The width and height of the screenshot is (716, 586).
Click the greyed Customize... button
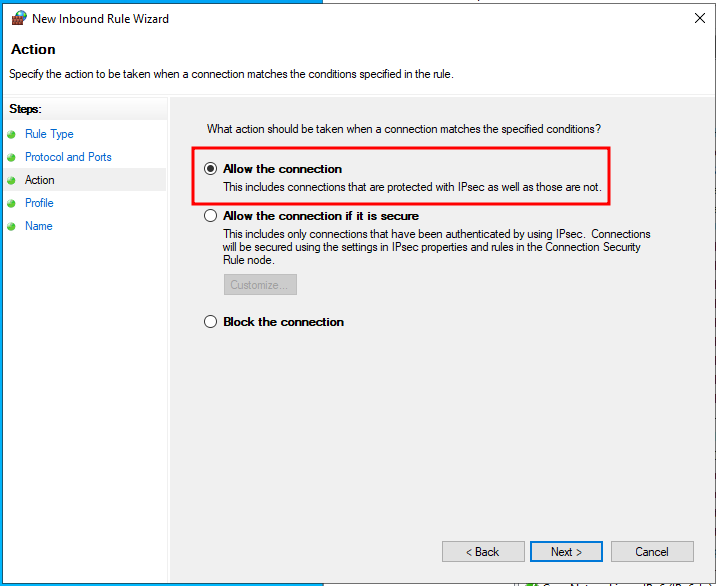coord(260,285)
